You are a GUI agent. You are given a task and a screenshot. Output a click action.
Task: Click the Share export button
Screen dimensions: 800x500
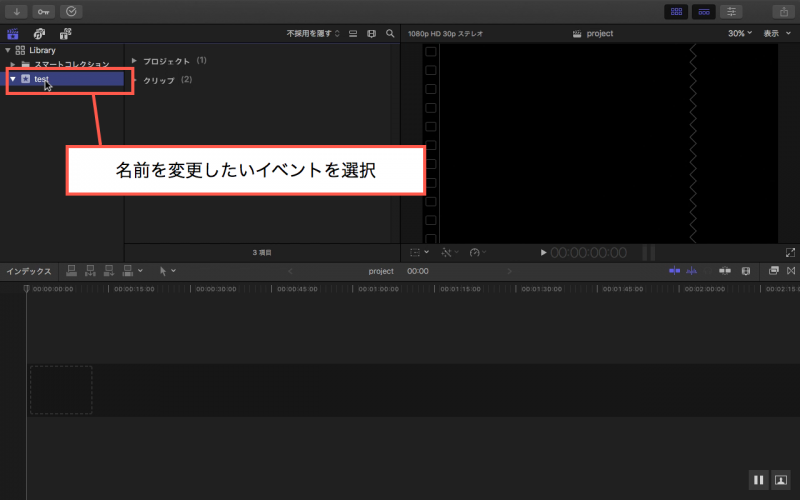784,11
